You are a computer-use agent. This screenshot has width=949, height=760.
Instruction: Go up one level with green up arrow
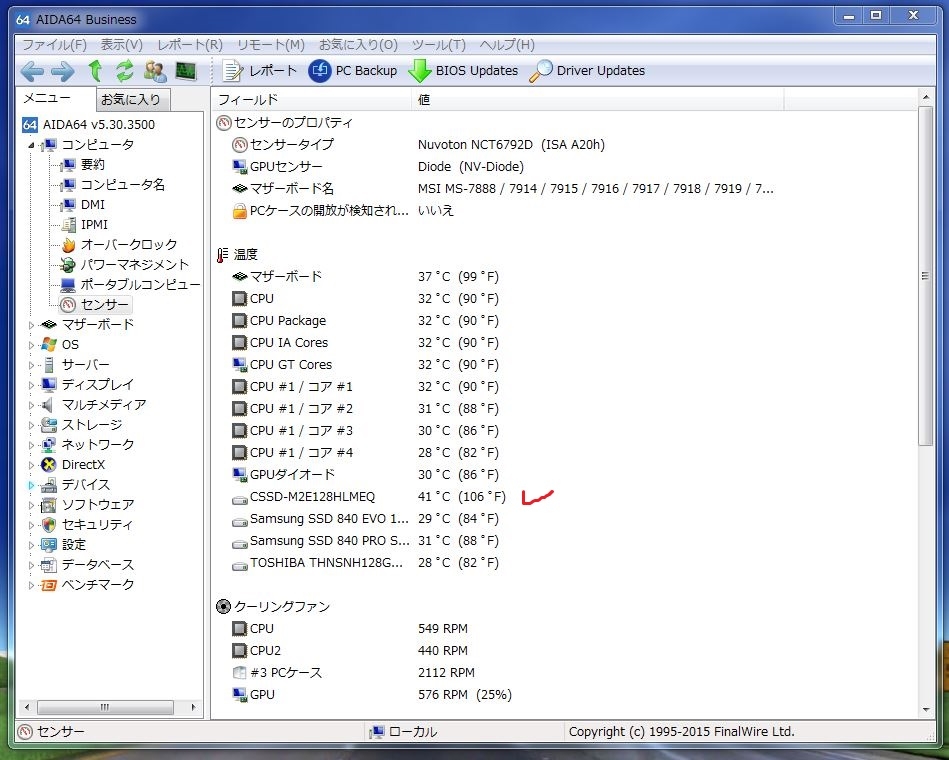(95, 71)
